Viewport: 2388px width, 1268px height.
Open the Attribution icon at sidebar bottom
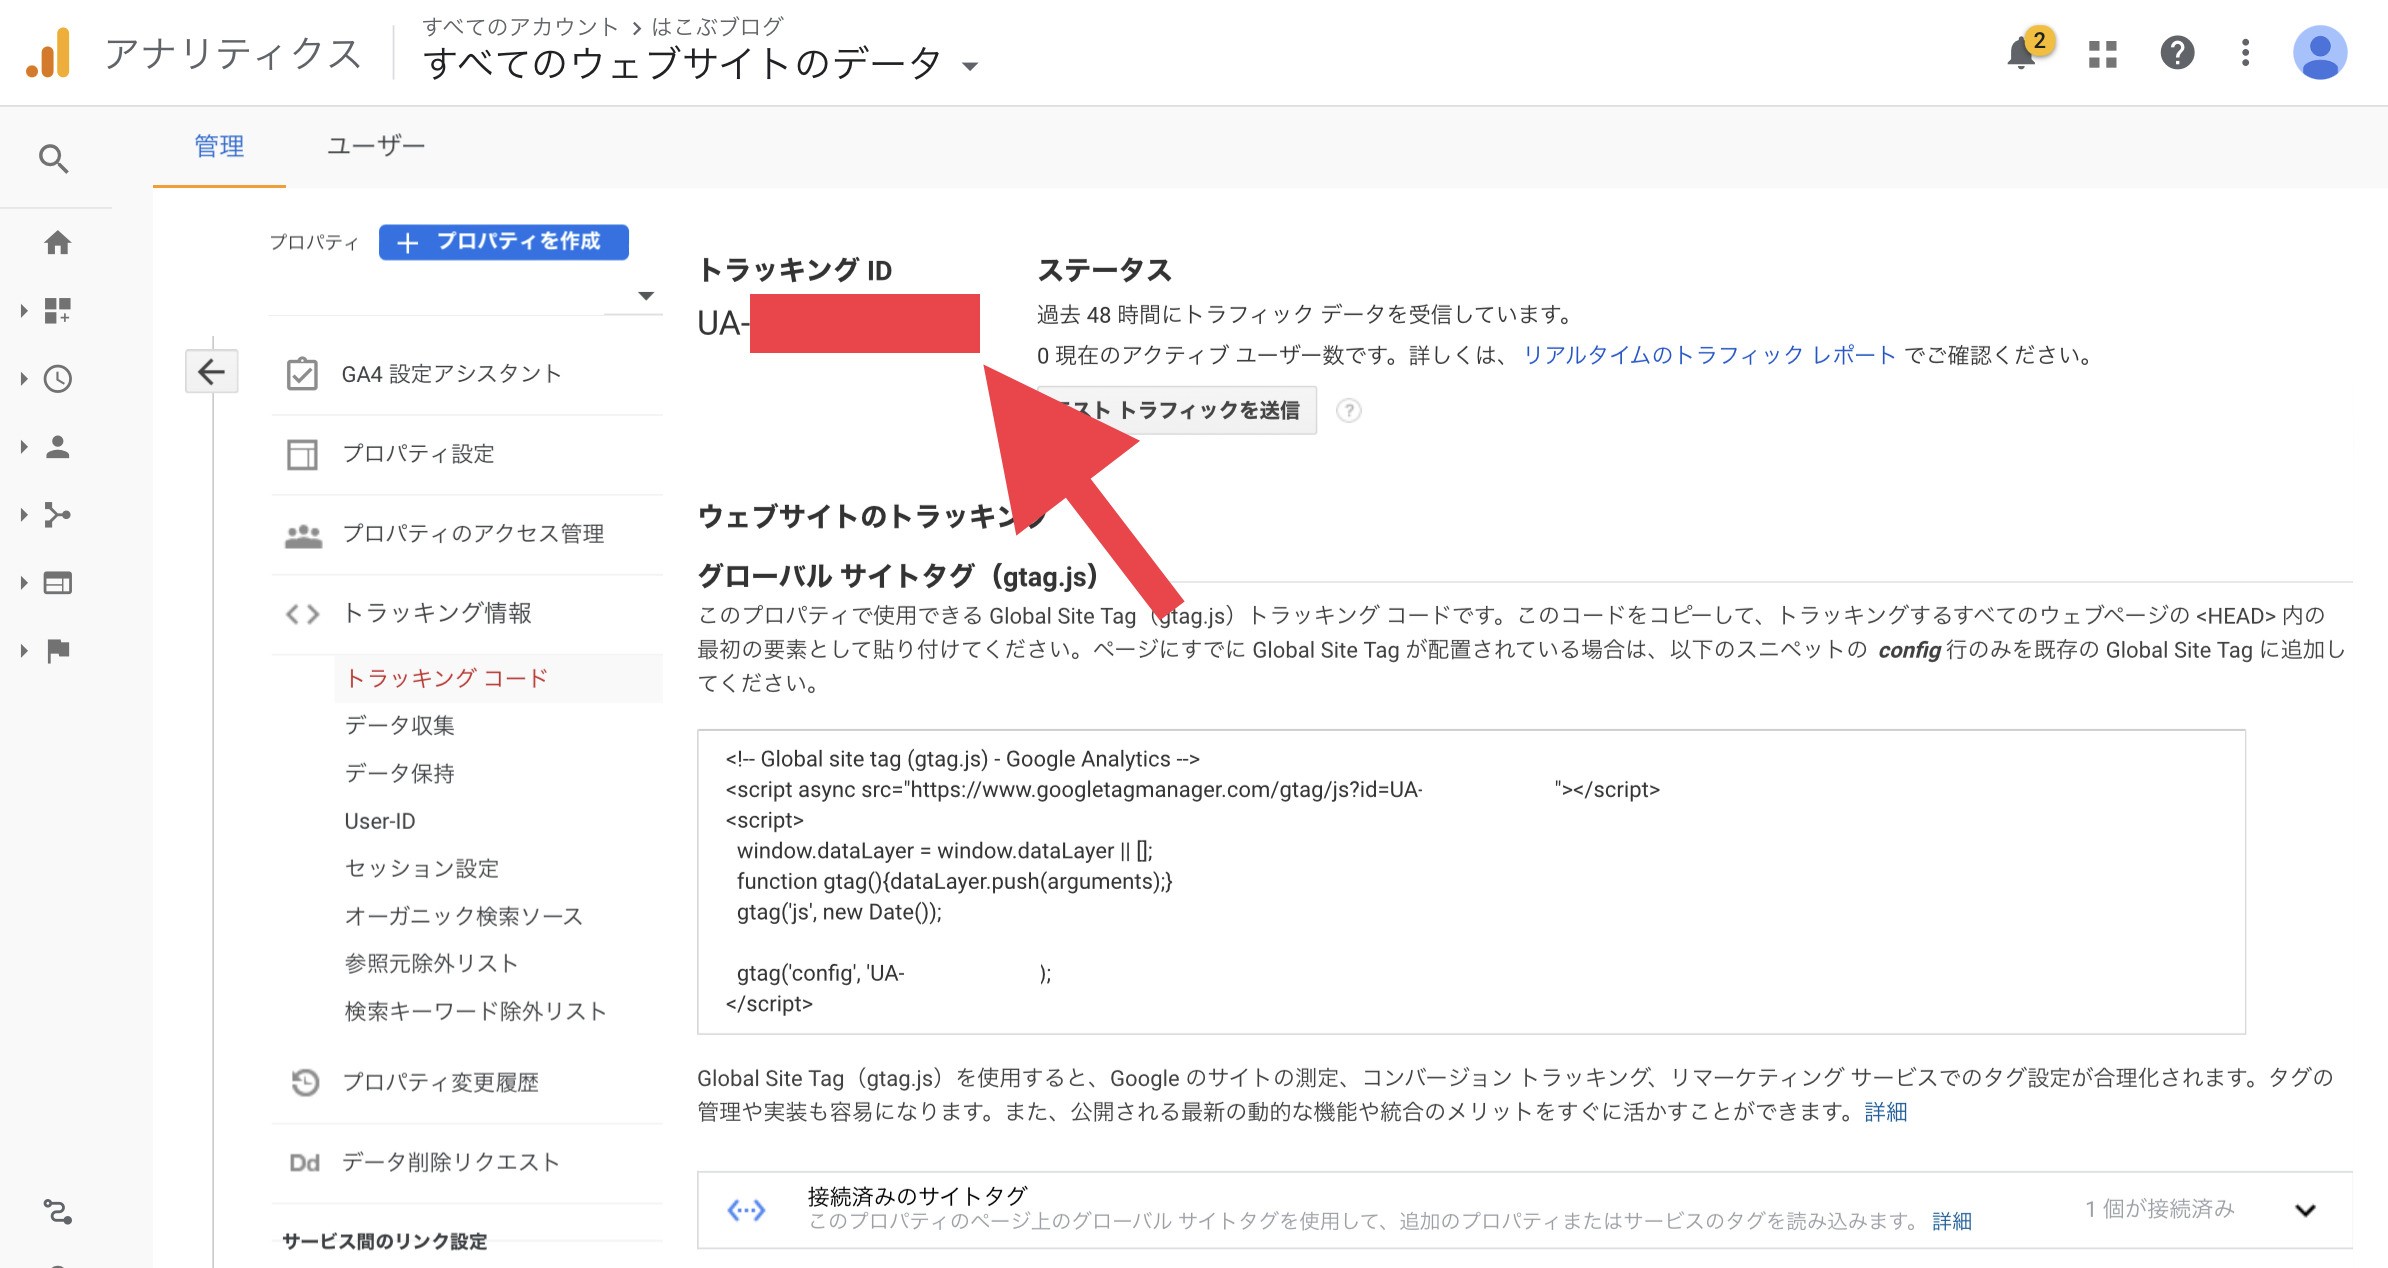pos(58,1213)
